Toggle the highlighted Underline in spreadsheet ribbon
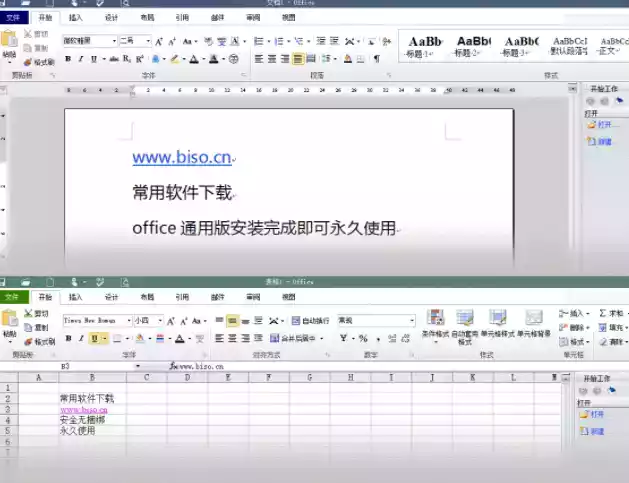Screen dimensions: 629x483 point(95,339)
